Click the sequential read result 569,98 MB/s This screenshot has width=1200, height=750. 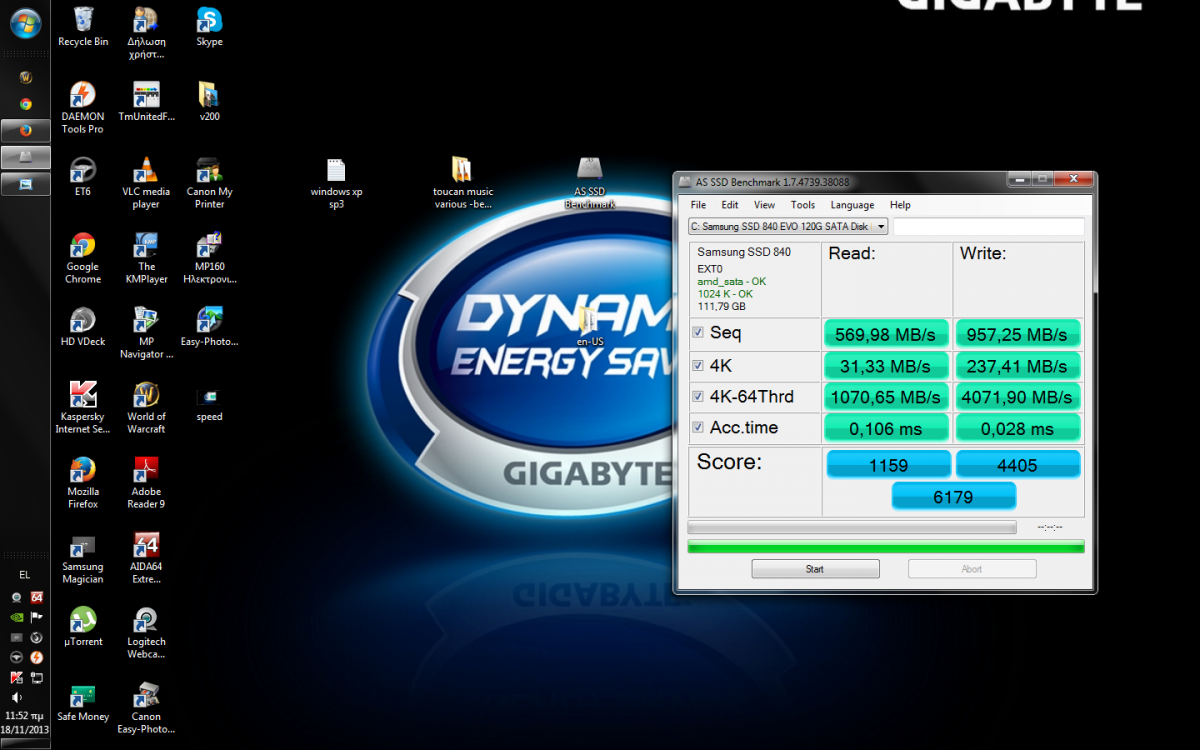886,334
